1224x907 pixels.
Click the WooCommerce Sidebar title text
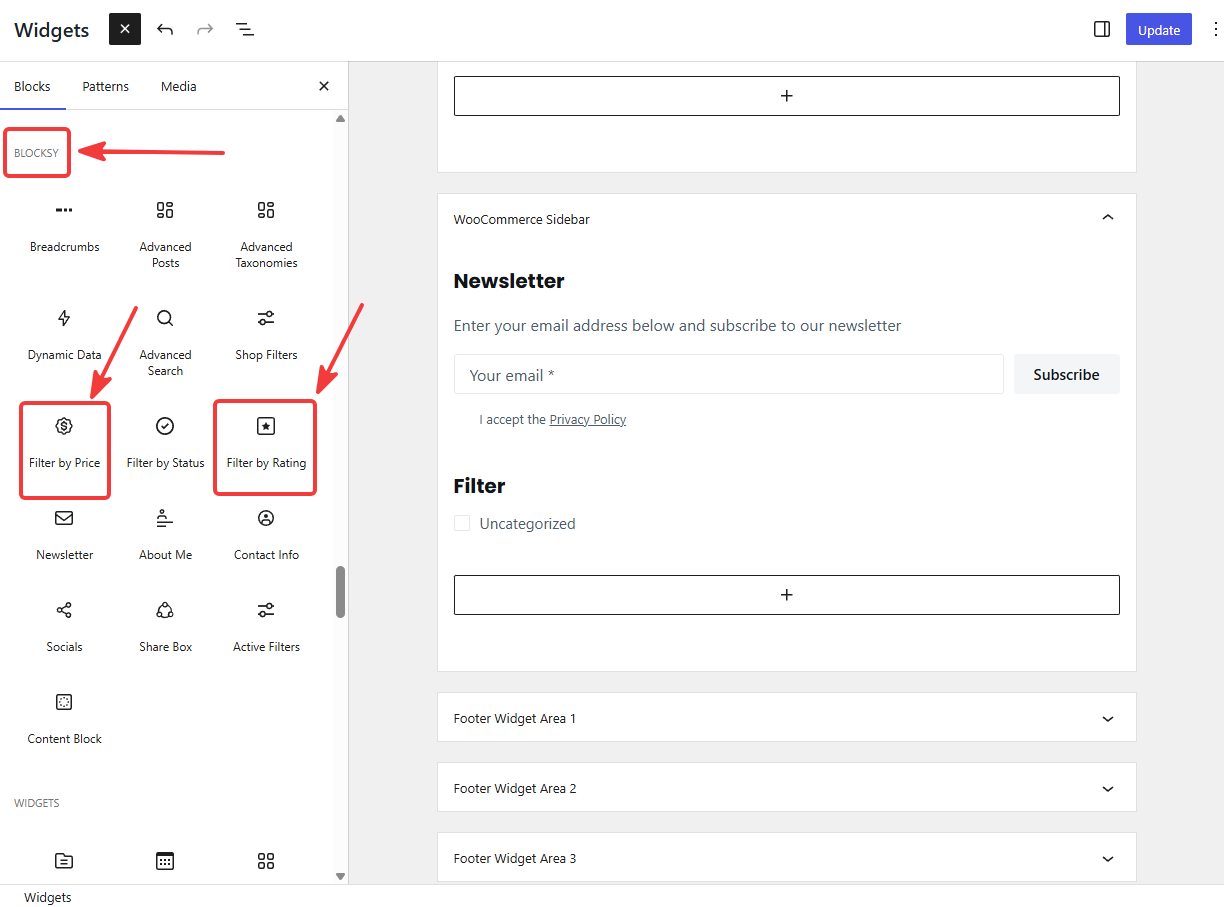click(522, 219)
